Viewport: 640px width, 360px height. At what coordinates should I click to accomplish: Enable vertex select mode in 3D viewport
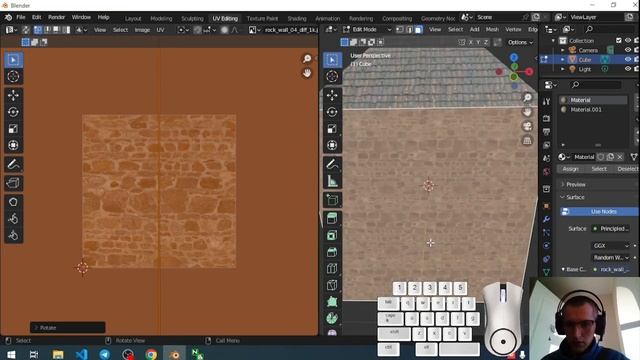(400, 29)
